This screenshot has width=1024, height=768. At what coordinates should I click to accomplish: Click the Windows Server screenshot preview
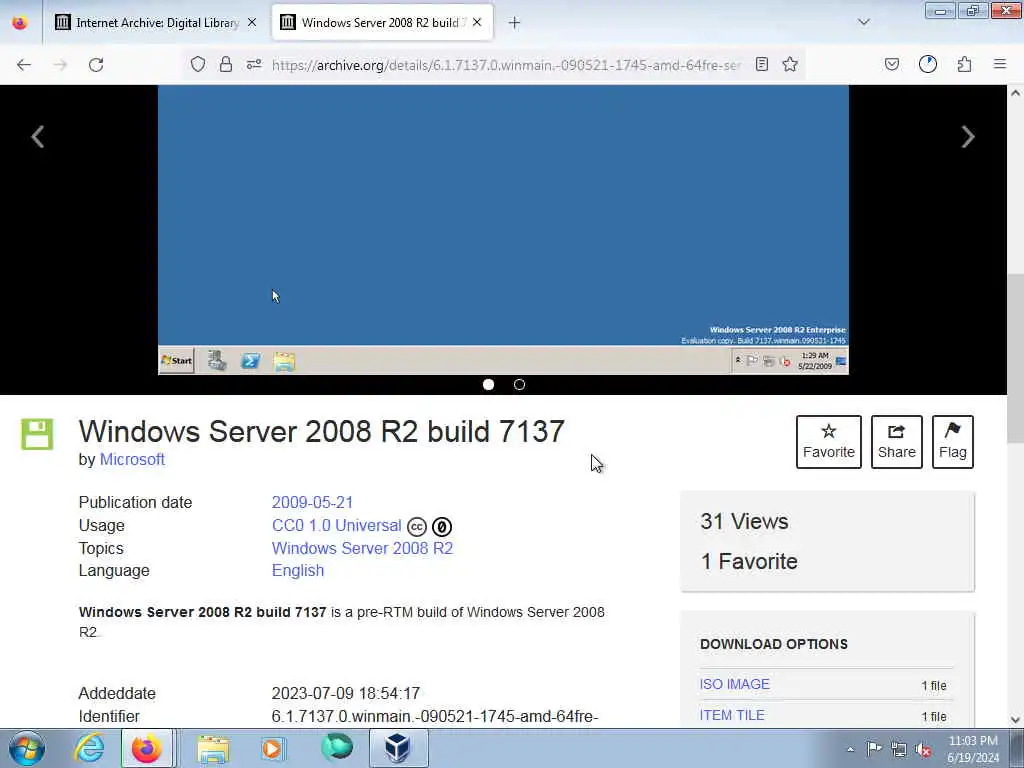[x=504, y=230]
